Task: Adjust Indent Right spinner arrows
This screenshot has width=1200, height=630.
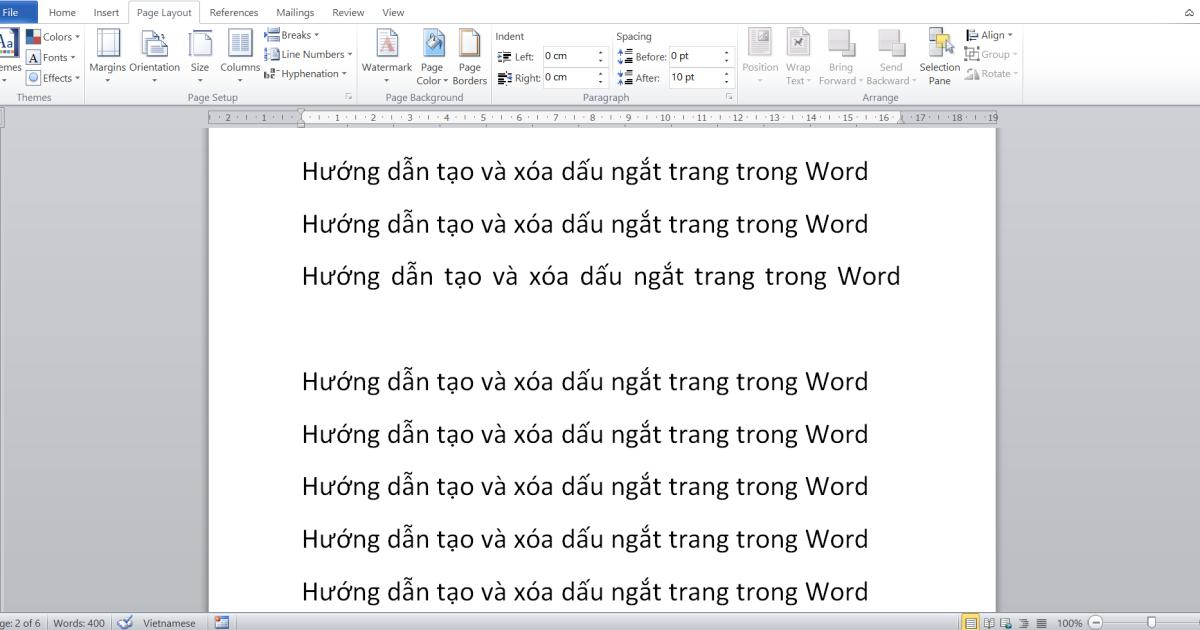Action: pos(601,77)
